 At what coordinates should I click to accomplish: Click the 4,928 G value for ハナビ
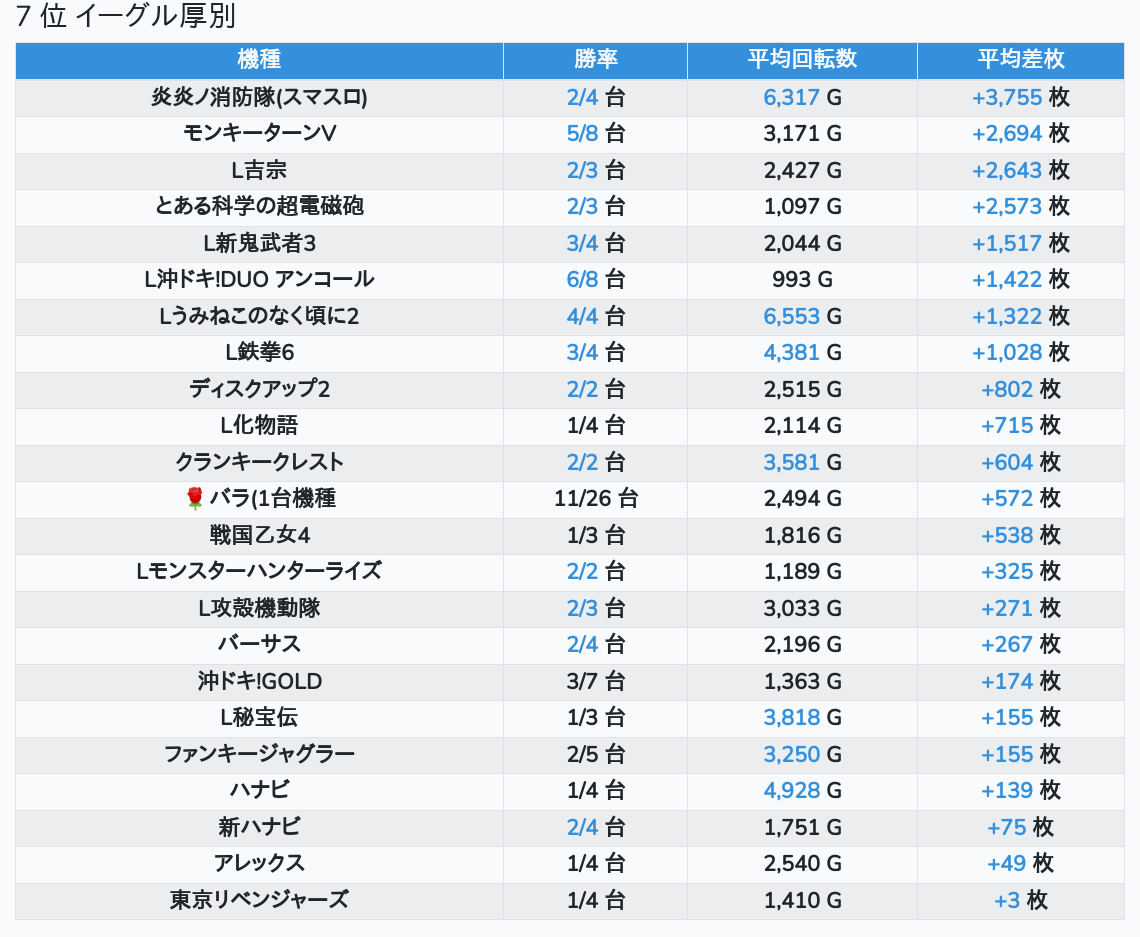[802, 790]
